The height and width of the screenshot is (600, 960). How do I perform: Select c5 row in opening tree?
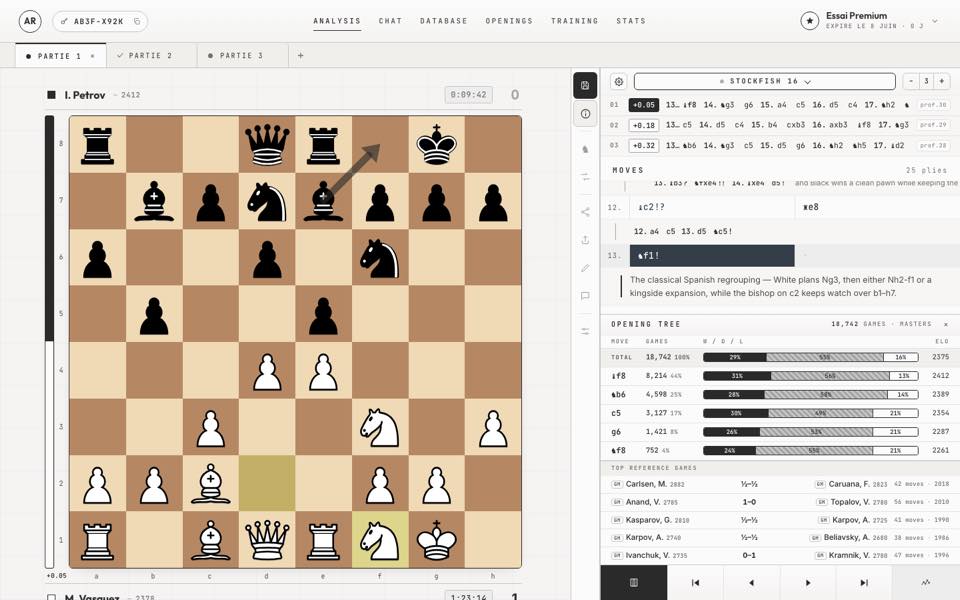coord(780,413)
